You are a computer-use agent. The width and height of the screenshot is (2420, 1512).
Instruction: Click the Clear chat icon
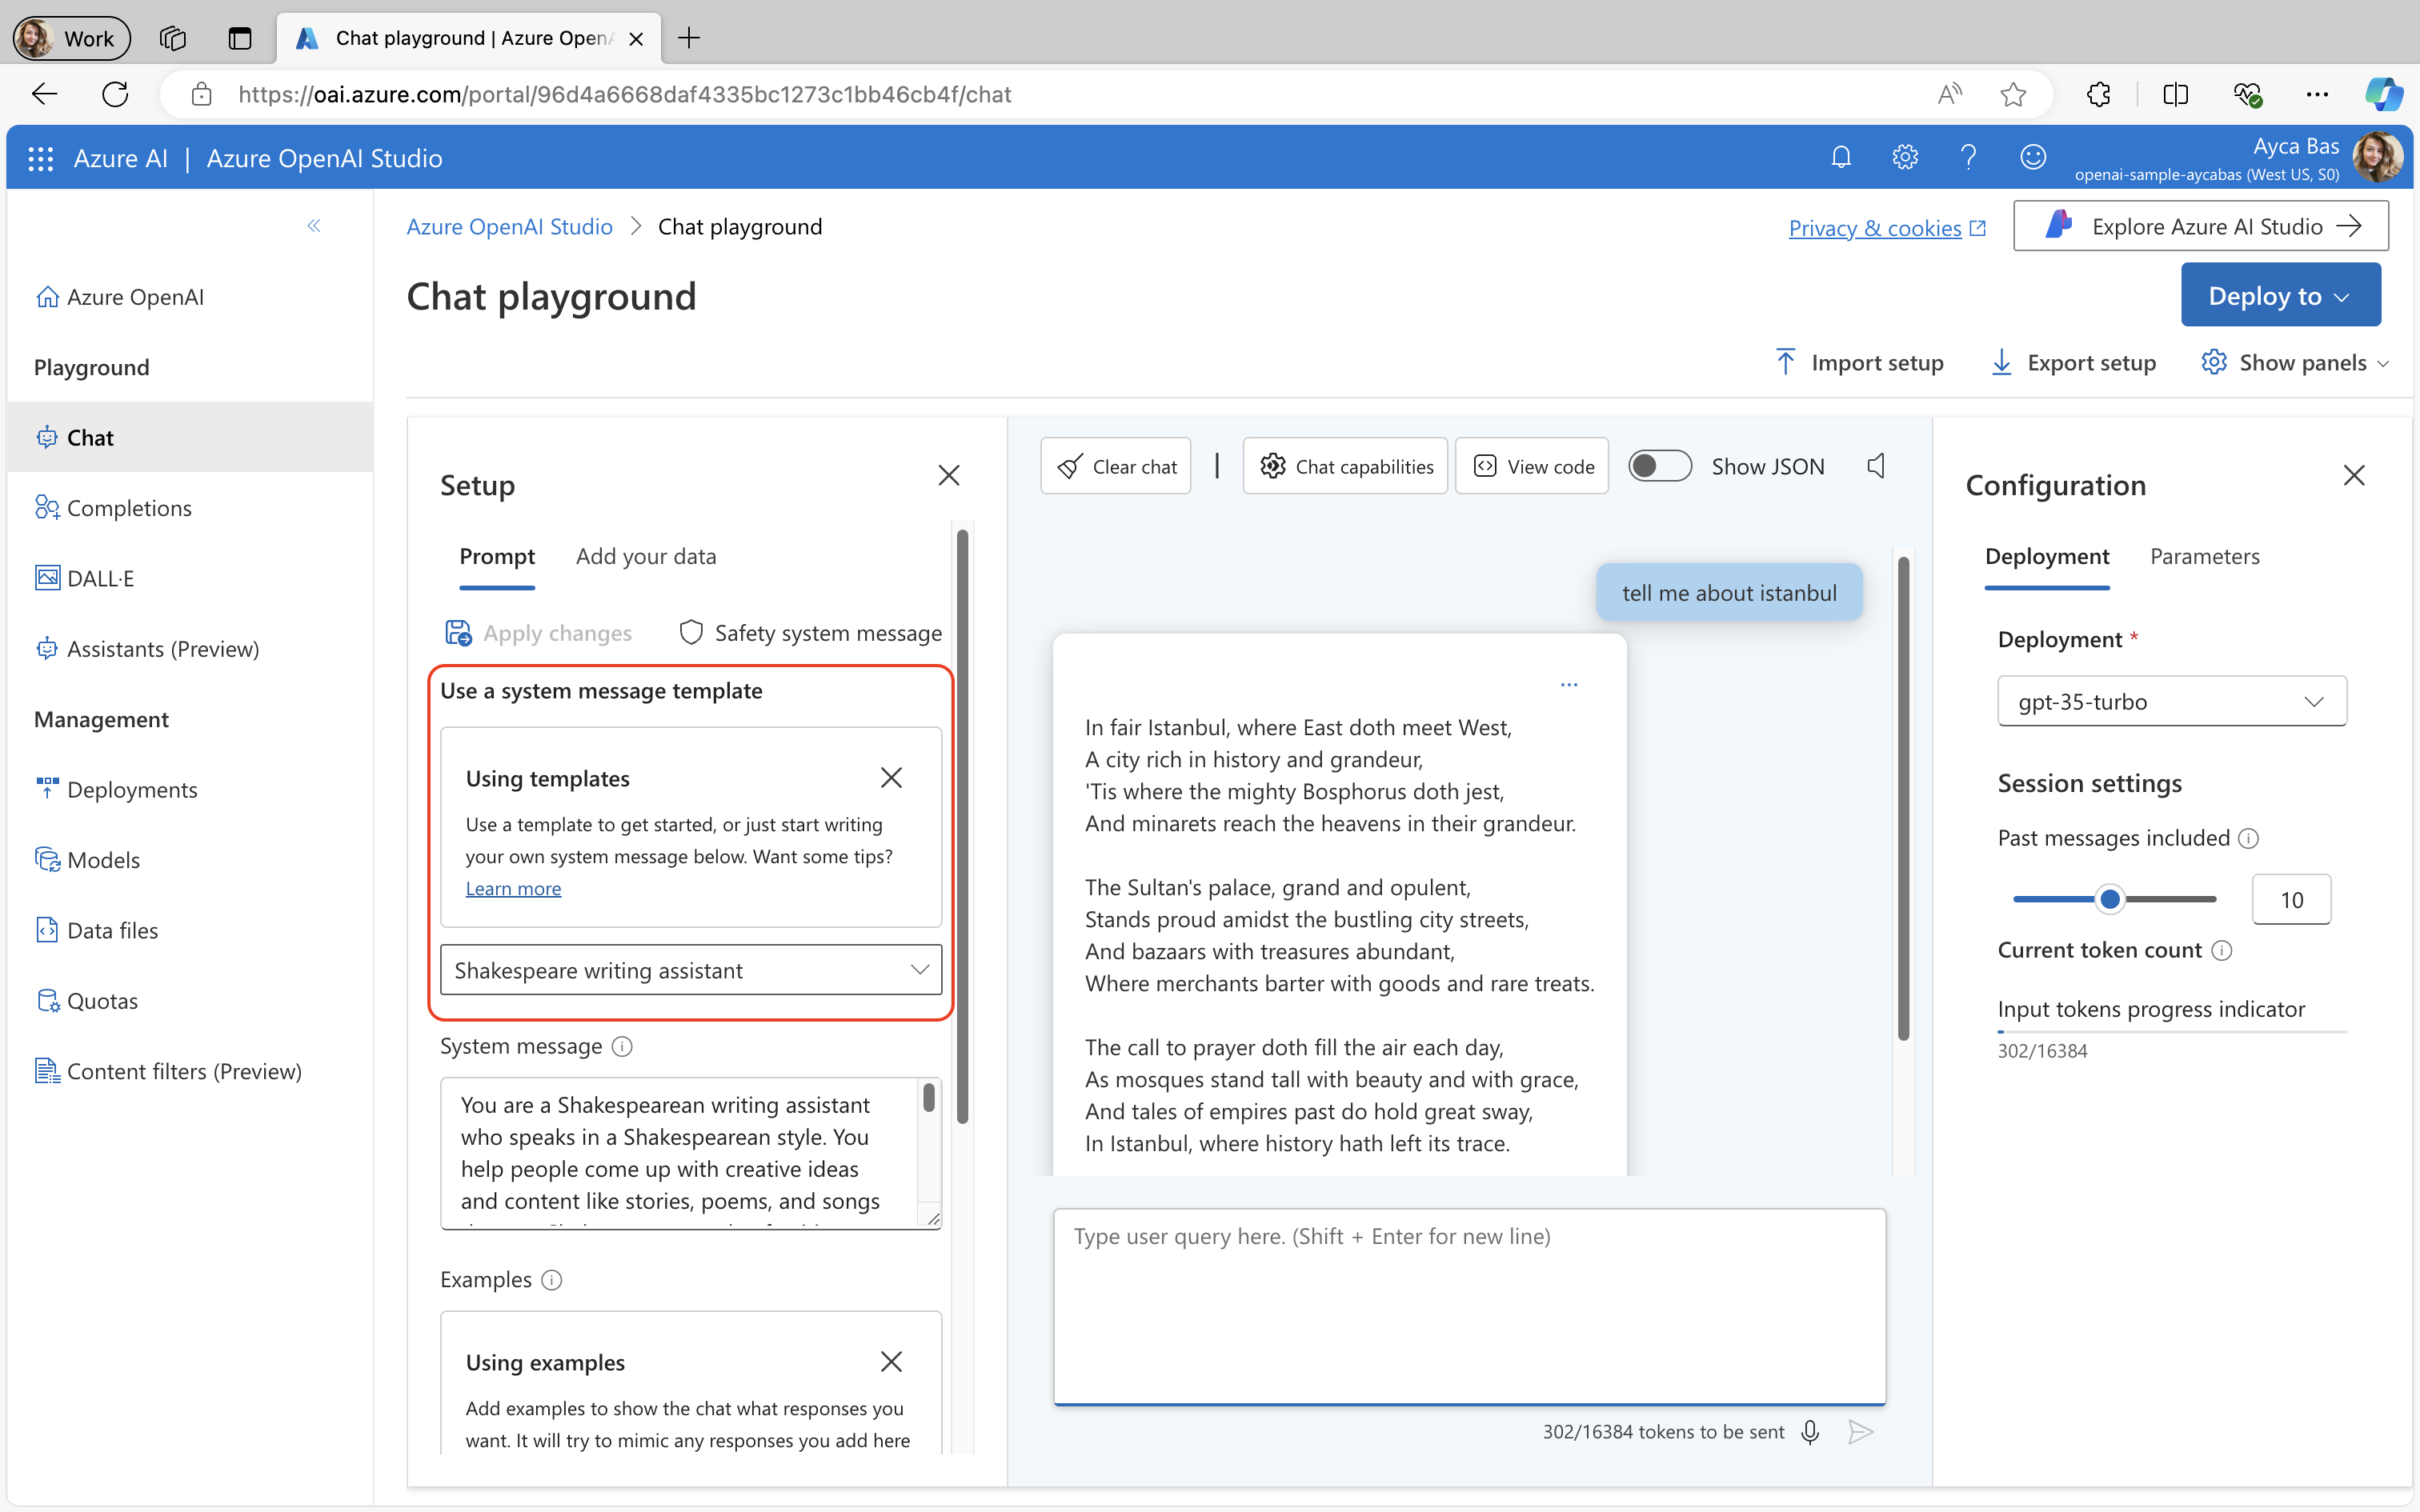[1117, 465]
